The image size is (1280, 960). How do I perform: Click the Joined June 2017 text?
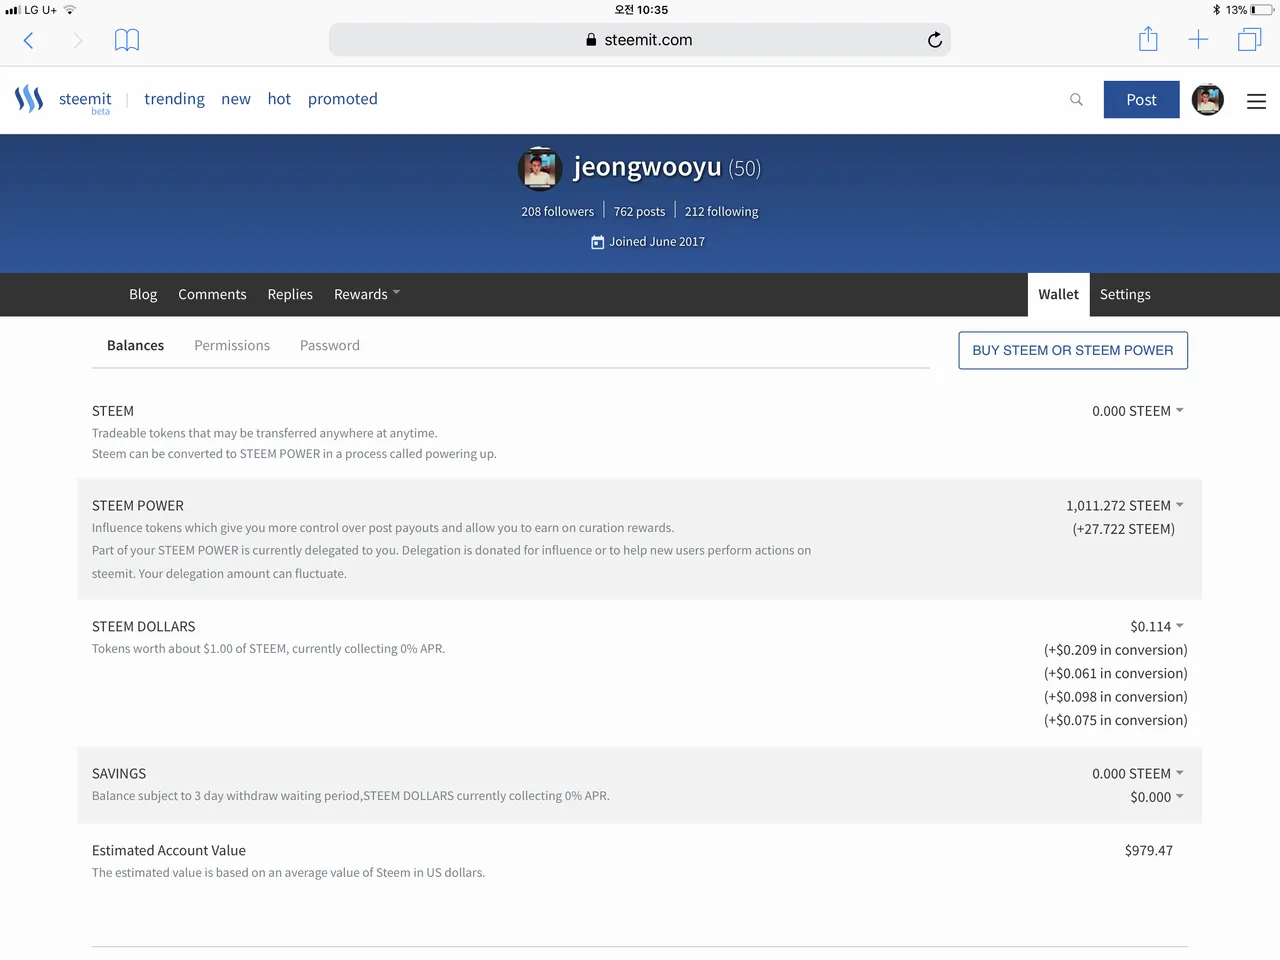pos(657,242)
